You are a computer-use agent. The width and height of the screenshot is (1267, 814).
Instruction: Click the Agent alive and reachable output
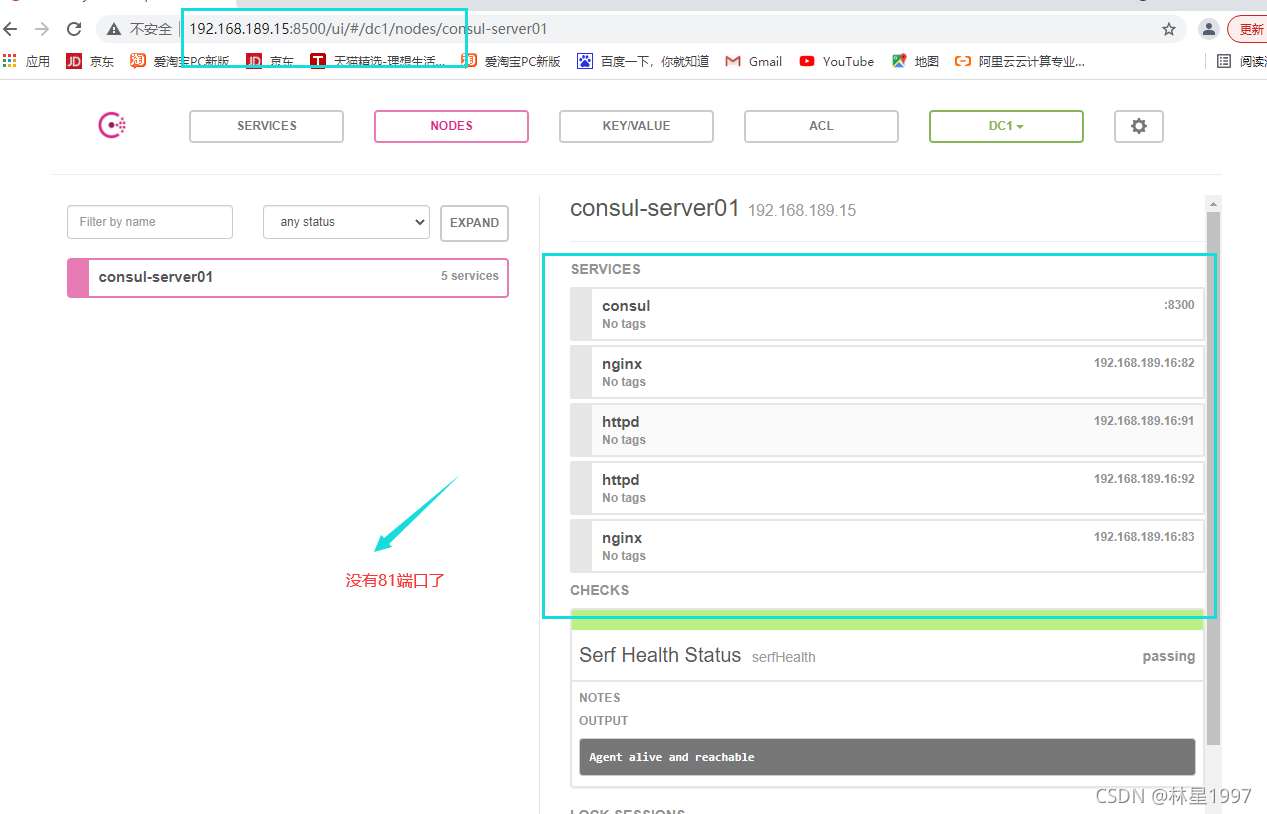(887, 757)
